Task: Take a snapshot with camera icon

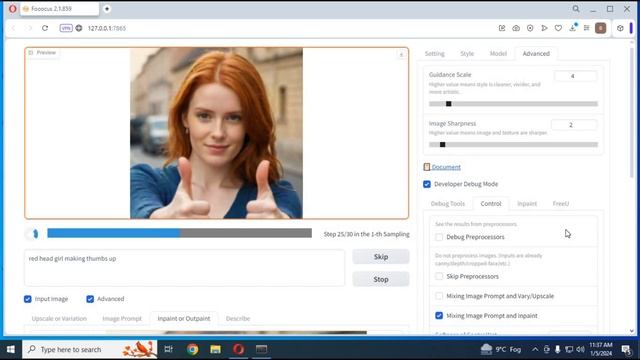Action: coord(516,28)
